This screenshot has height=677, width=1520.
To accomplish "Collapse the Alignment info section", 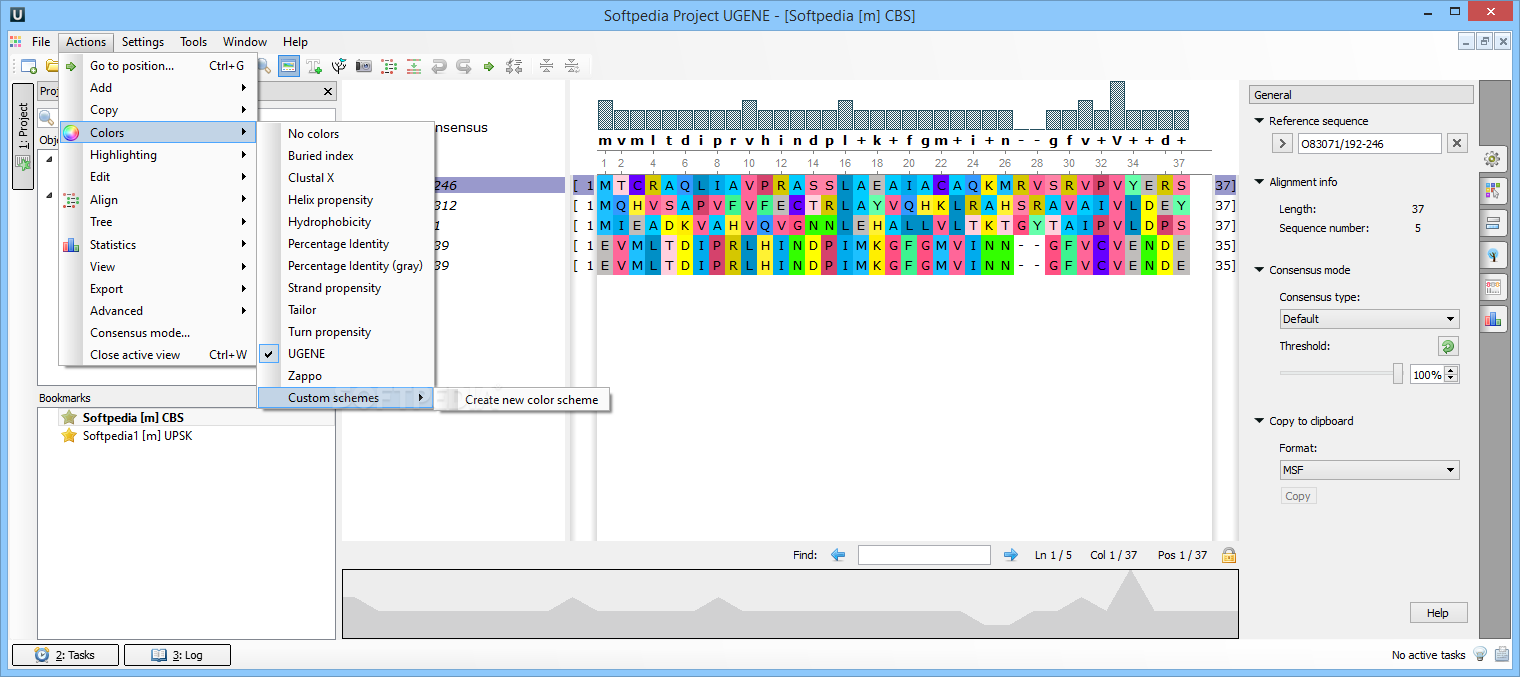I will pos(1259,182).
